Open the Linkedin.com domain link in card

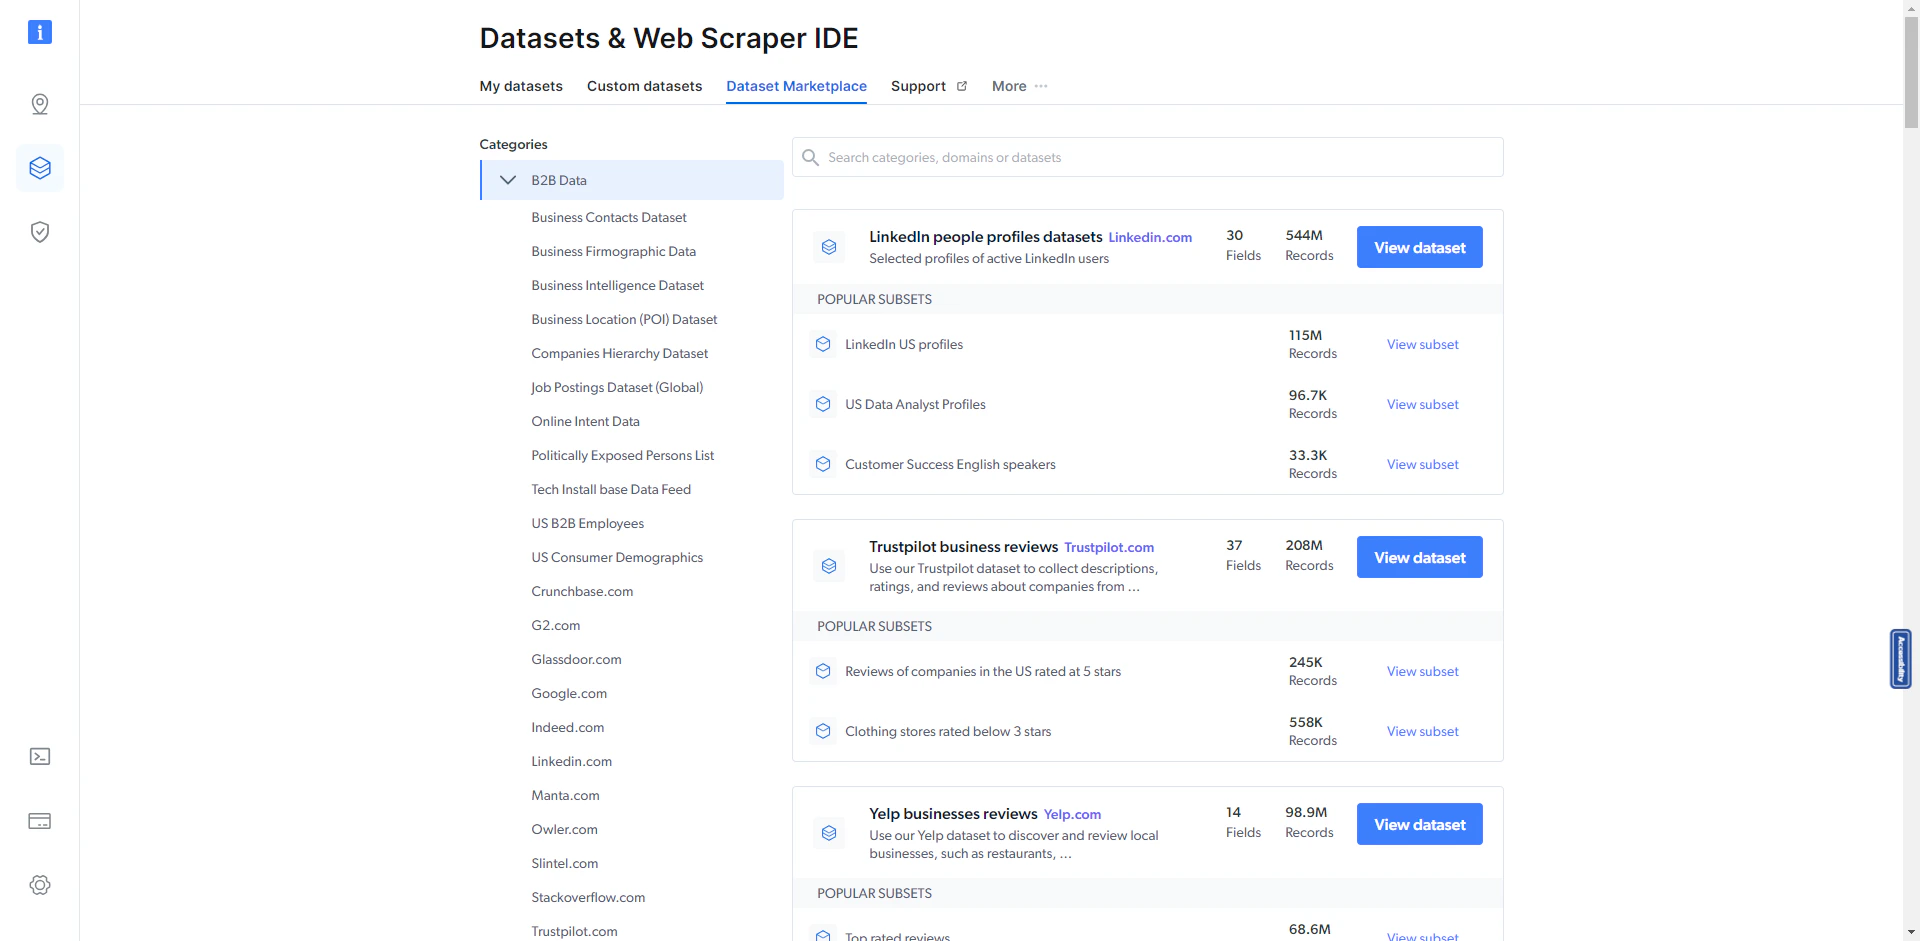coord(1150,237)
